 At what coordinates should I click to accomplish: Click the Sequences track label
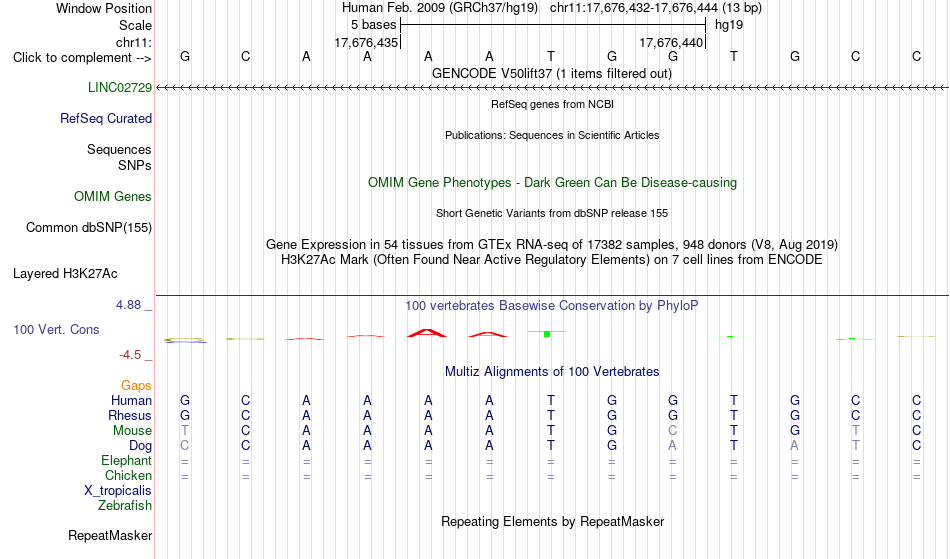tap(119, 150)
